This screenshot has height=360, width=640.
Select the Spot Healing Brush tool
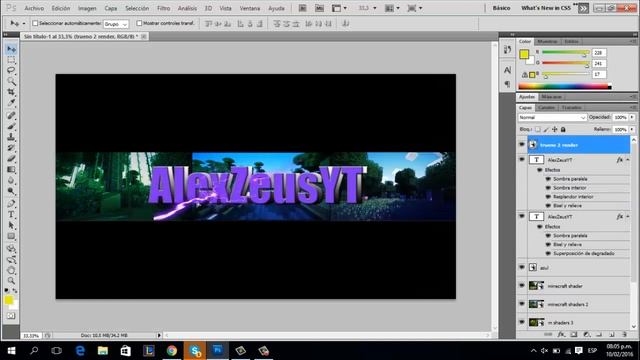coord(11,116)
